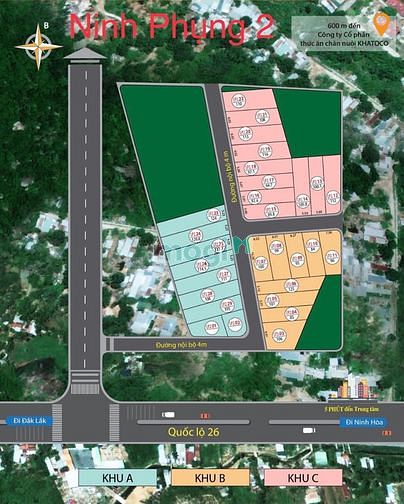404x504 pixels.
Task: Click lot 13 marker in pink Khu C
Action: (317, 184)
